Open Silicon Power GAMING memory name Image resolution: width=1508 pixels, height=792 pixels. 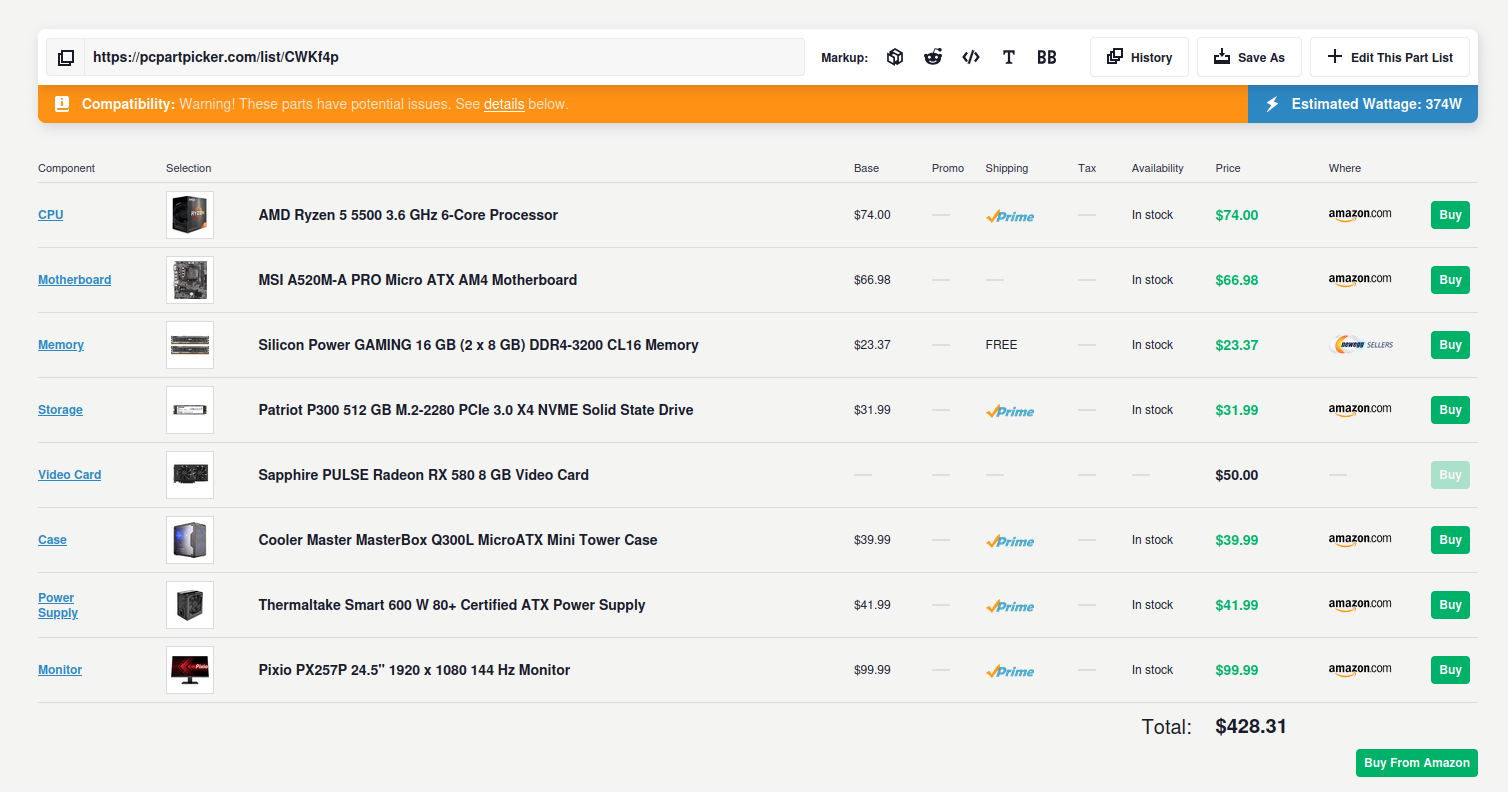click(478, 345)
